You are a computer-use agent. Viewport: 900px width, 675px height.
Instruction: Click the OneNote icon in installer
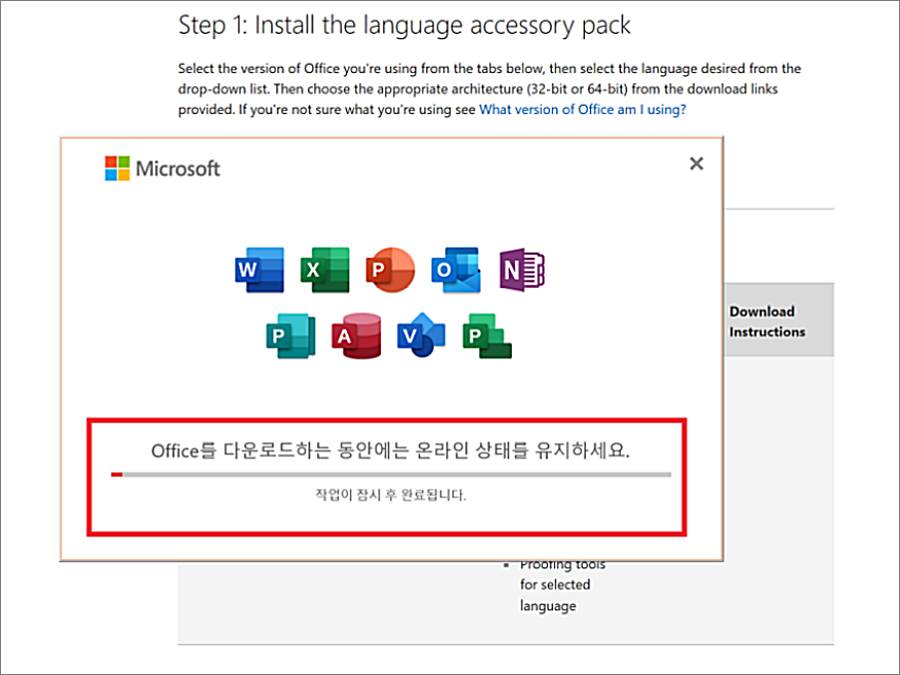[x=522, y=270]
